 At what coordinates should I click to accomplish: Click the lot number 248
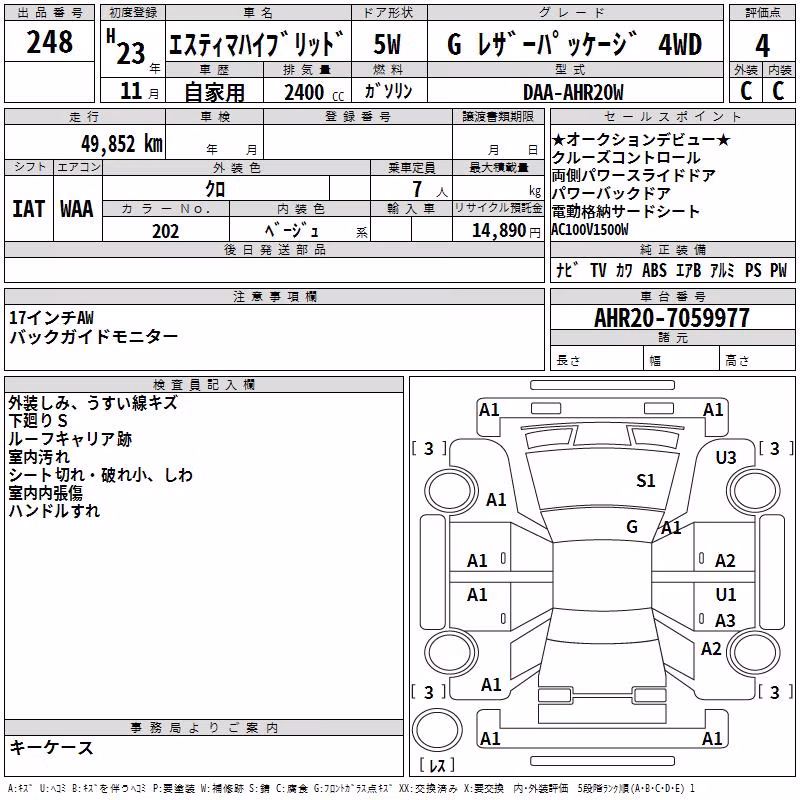(49, 42)
